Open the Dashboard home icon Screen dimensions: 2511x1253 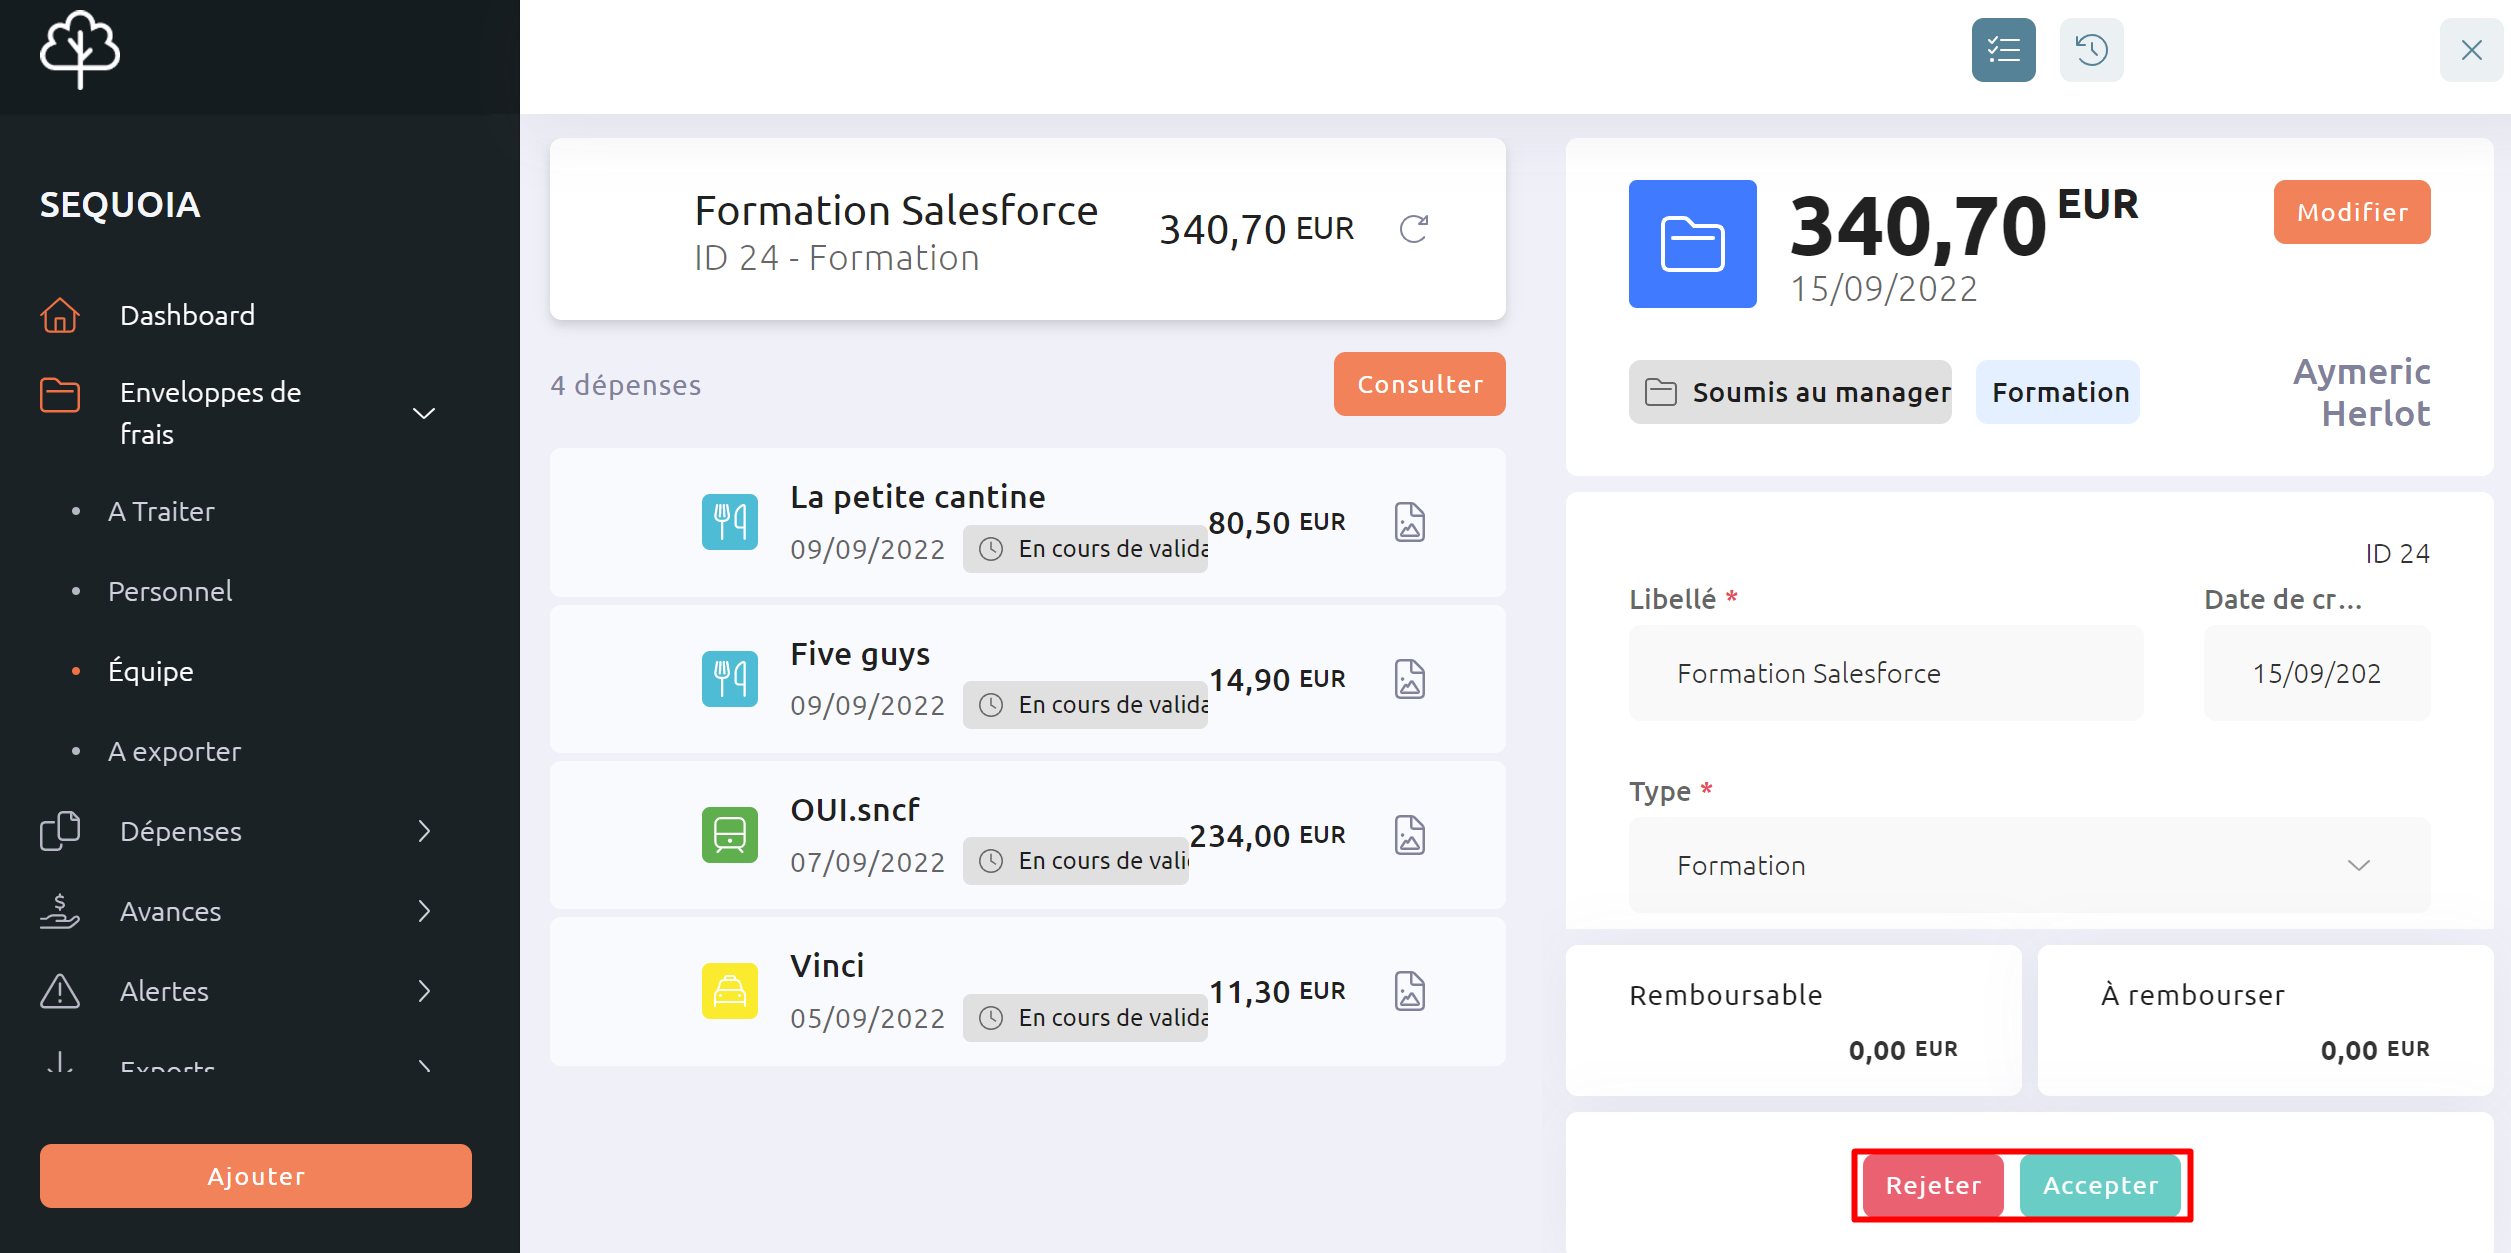(x=60, y=315)
